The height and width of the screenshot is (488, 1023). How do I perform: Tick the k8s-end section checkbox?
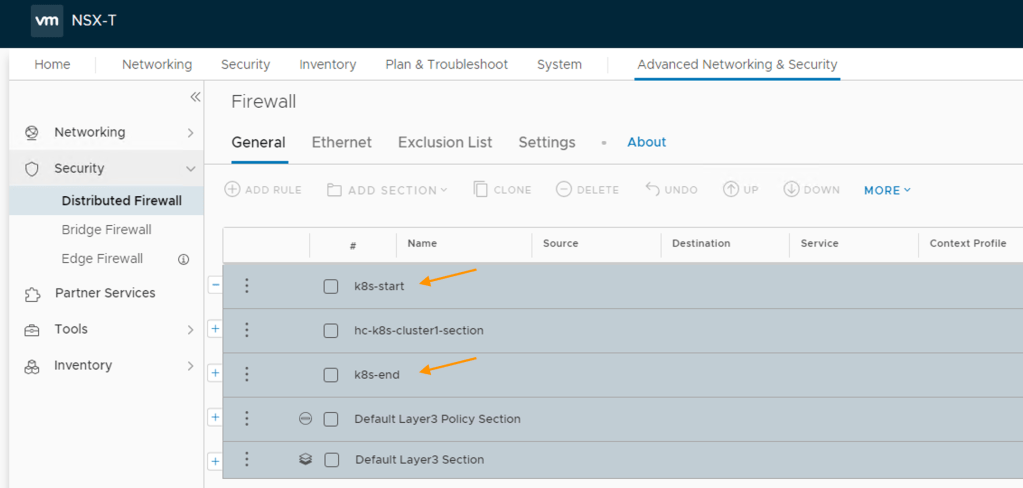tap(331, 375)
